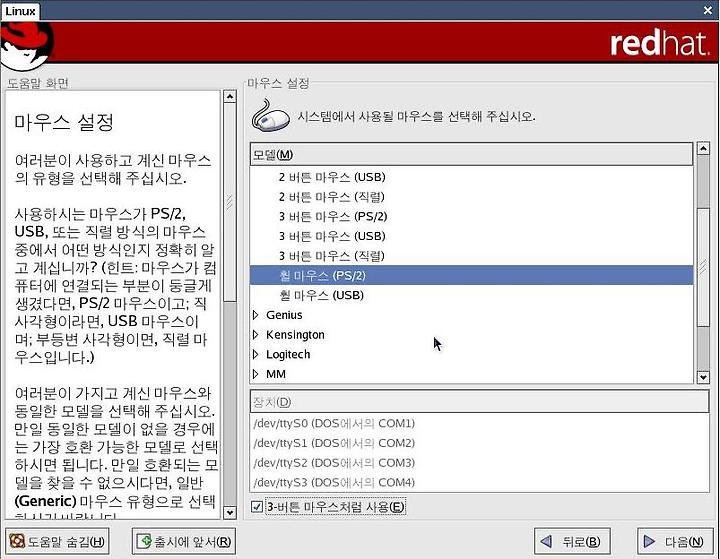Select 휠 마우스 (USB) row
Viewport: 720px width, 559px height.
click(472, 295)
